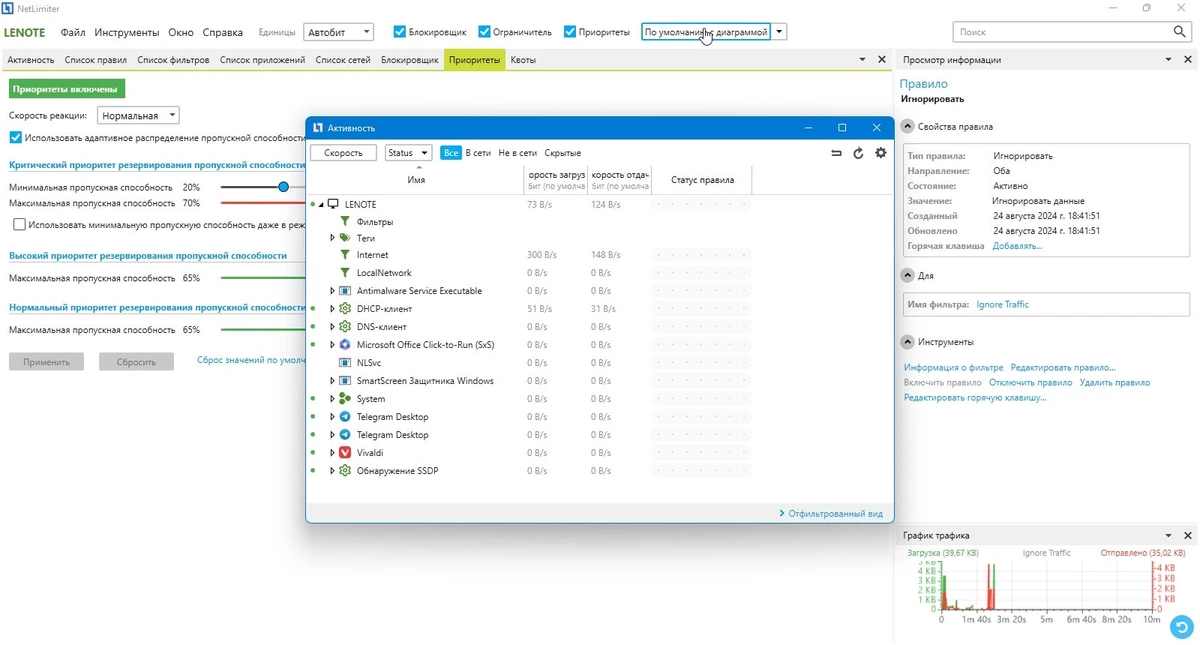Expand the Теги tree node
The height and width of the screenshot is (645, 1200).
click(x=332, y=238)
